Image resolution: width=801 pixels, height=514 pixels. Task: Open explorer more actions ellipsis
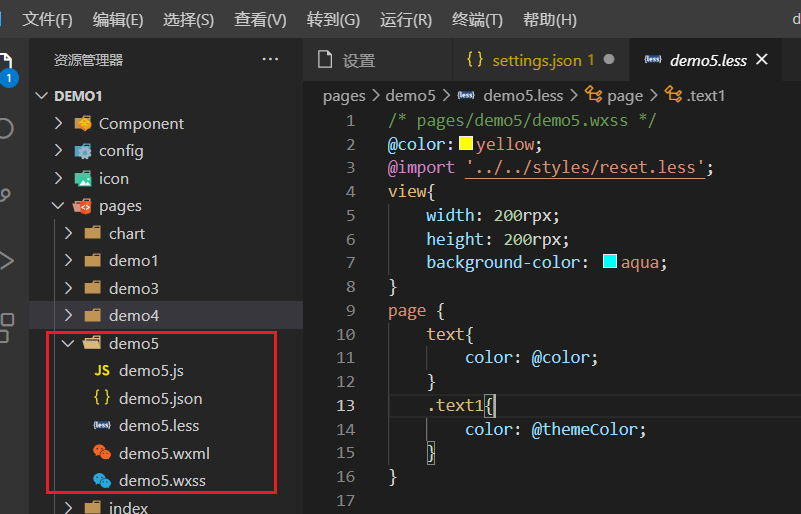(270, 59)
